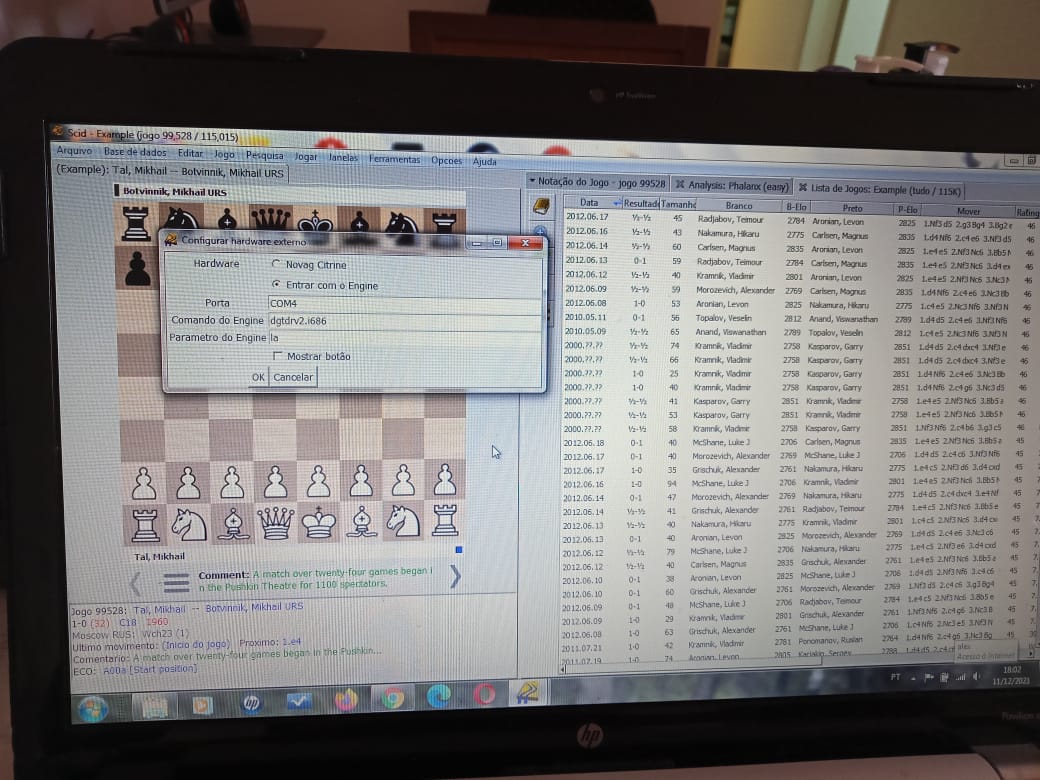Screen dimensions: 1040x780
Task: Open the Editar menu
Action: coord(190,153)
